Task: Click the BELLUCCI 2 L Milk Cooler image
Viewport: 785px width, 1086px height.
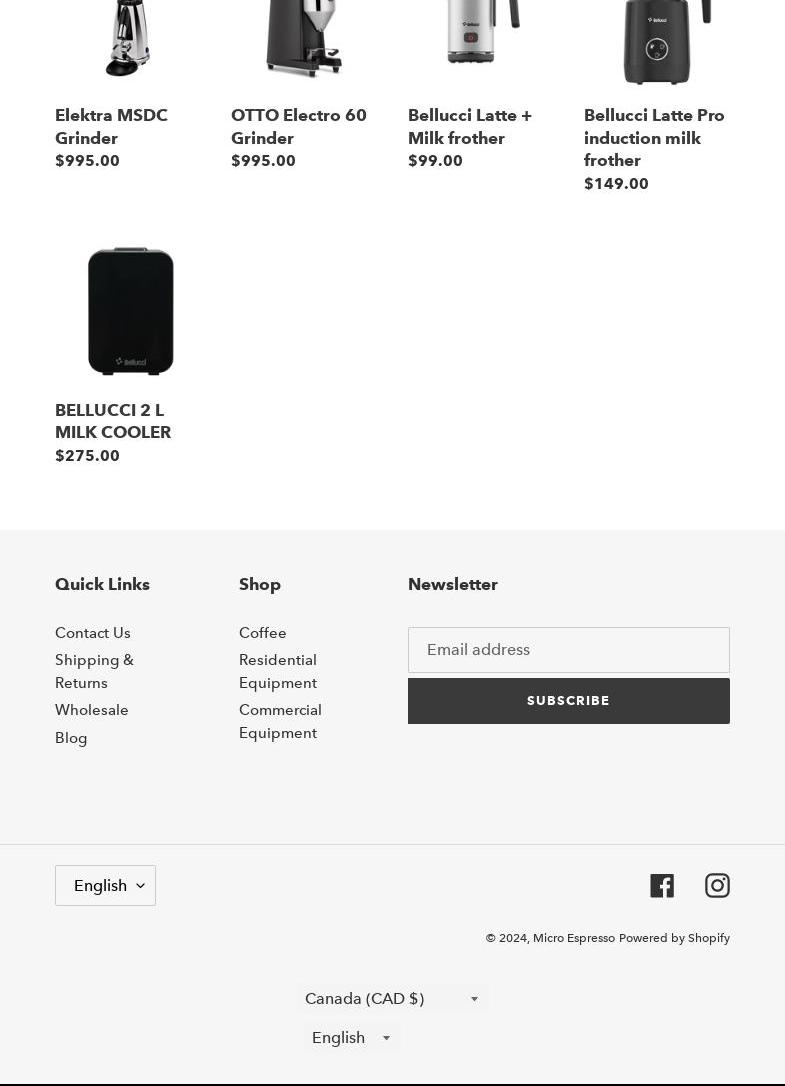Action: 130,310
